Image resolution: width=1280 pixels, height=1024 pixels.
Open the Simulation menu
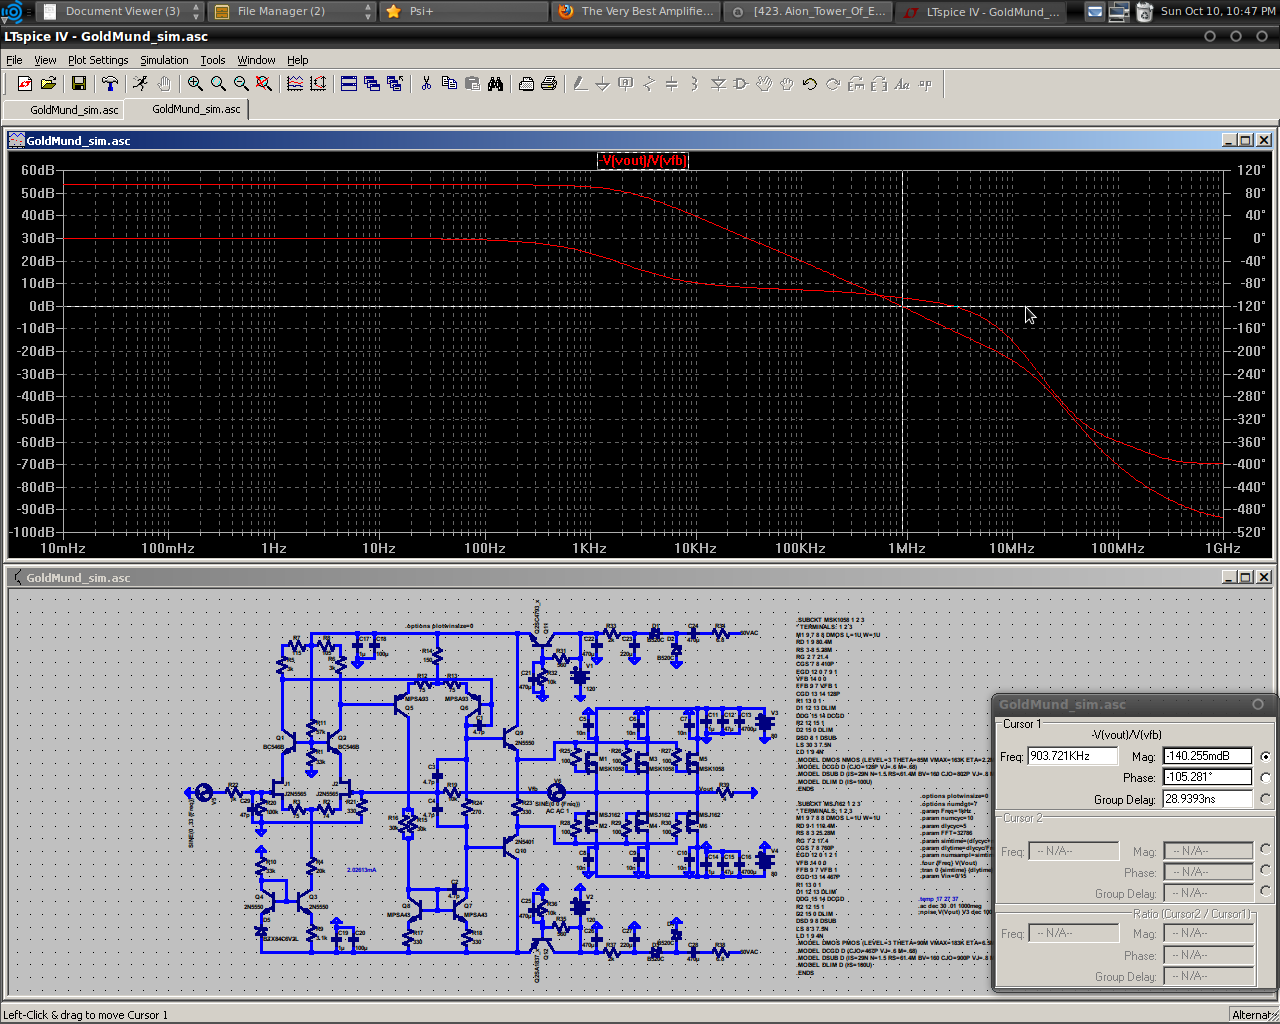pyautogui.click(x=164, y=60)
